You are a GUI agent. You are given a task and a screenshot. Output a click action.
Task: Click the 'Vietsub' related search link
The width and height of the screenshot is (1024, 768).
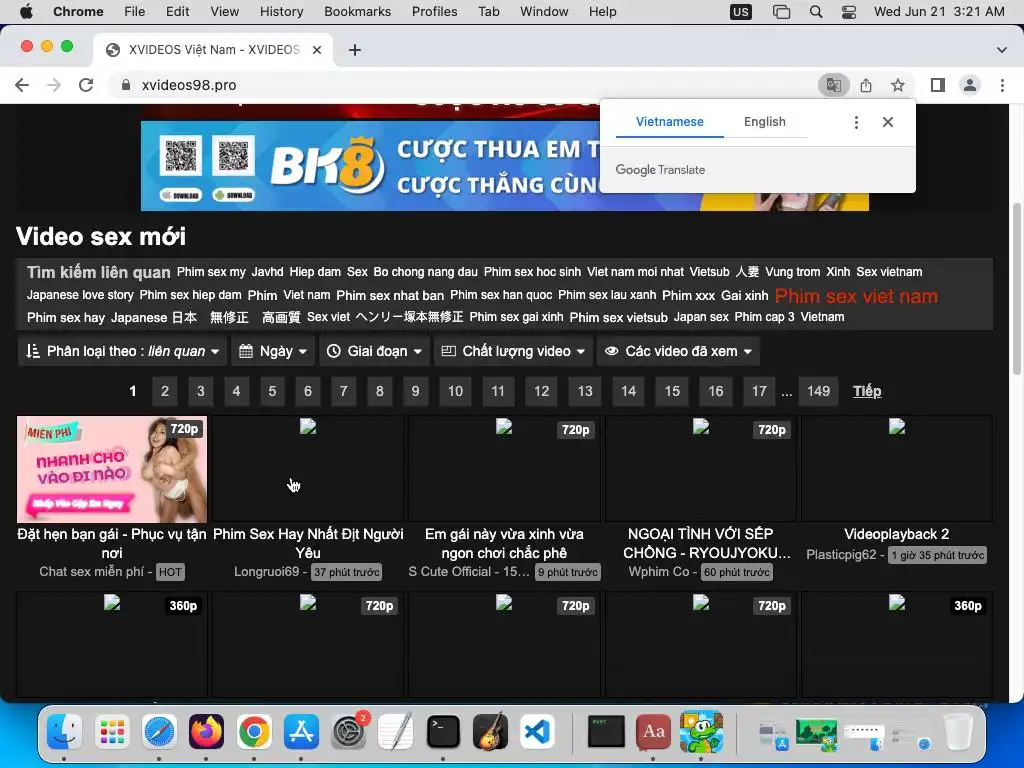[709, 272]
